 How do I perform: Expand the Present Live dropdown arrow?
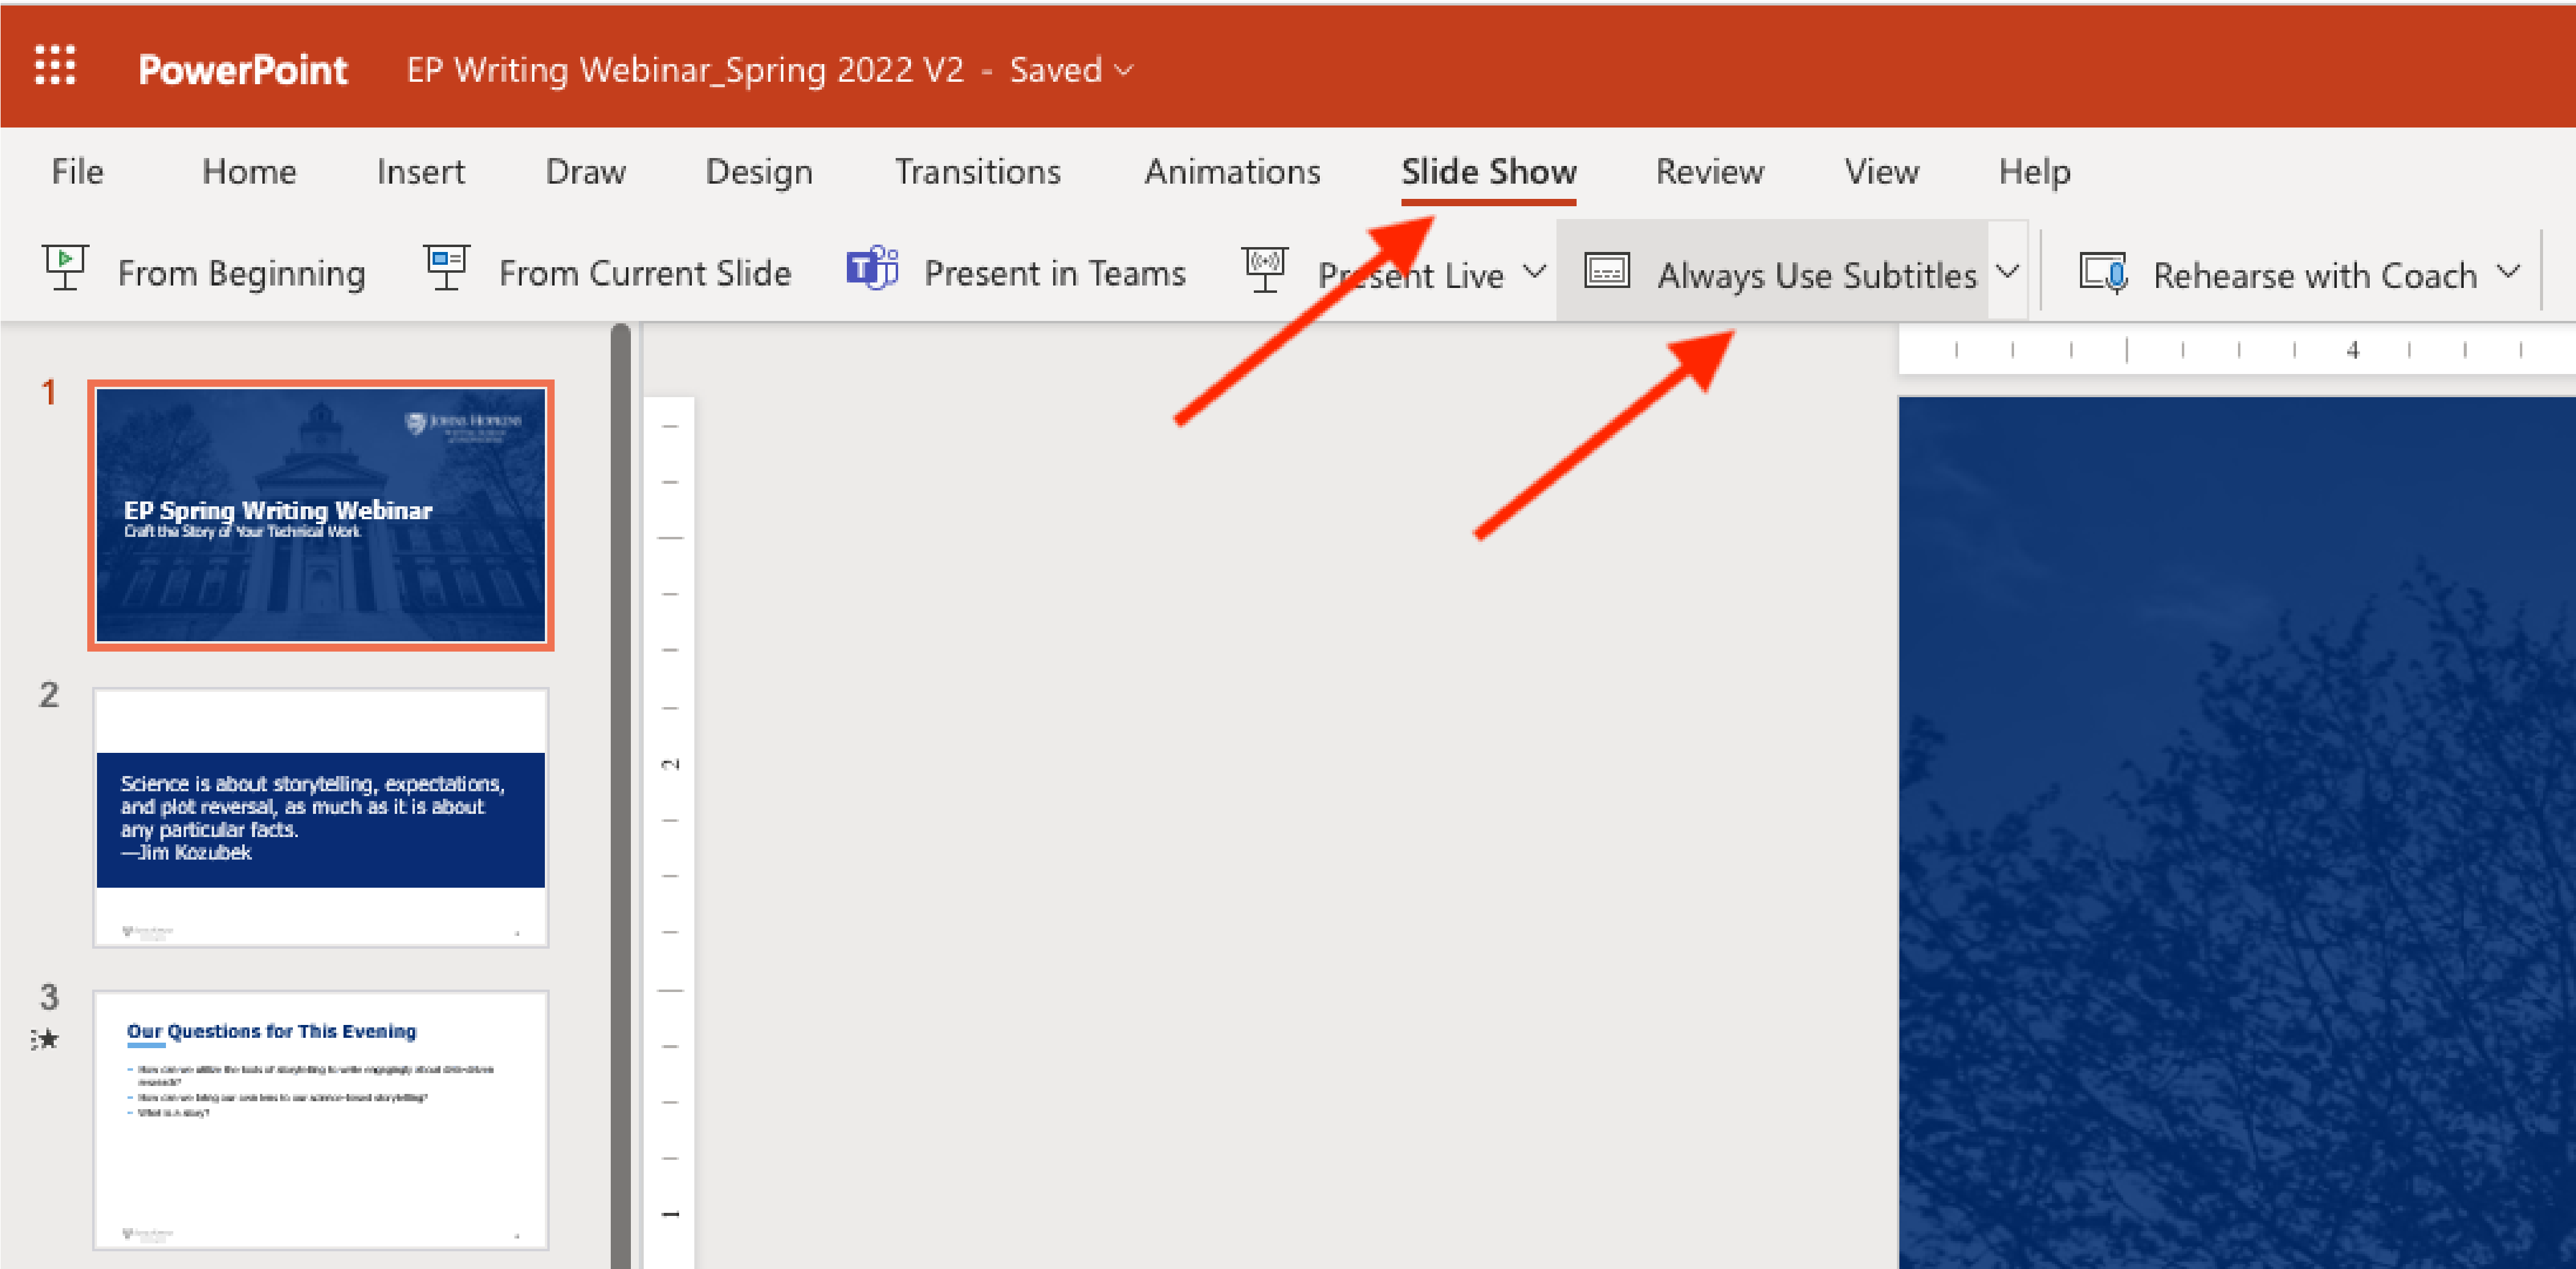(1534, 272)
